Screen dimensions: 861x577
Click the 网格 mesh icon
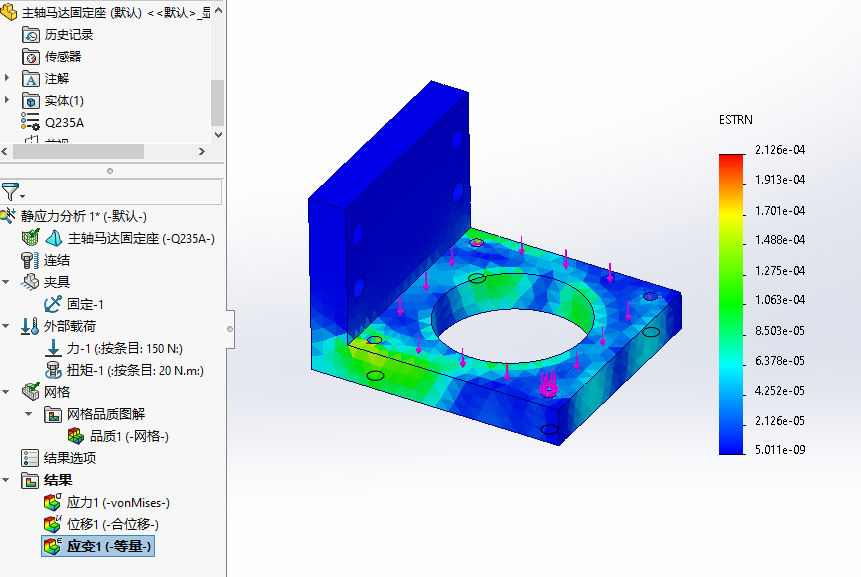pyautogui.click(x=31, y=391)
